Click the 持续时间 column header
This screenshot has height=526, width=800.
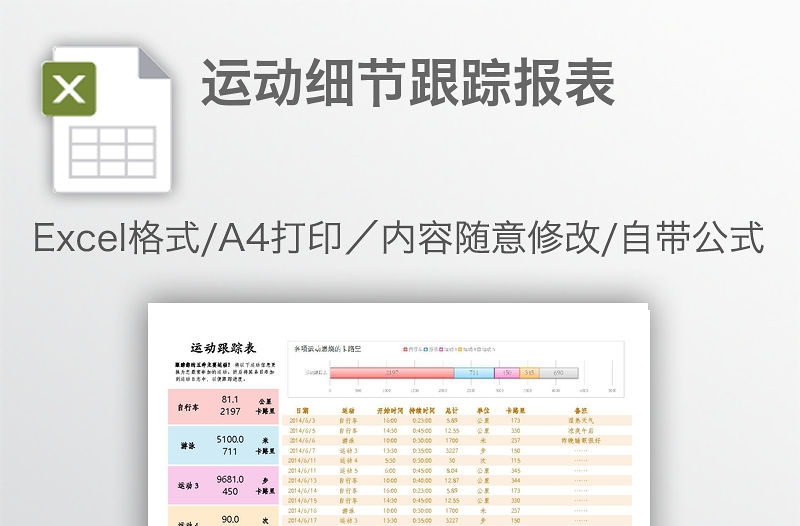click(x=422, y=410)
